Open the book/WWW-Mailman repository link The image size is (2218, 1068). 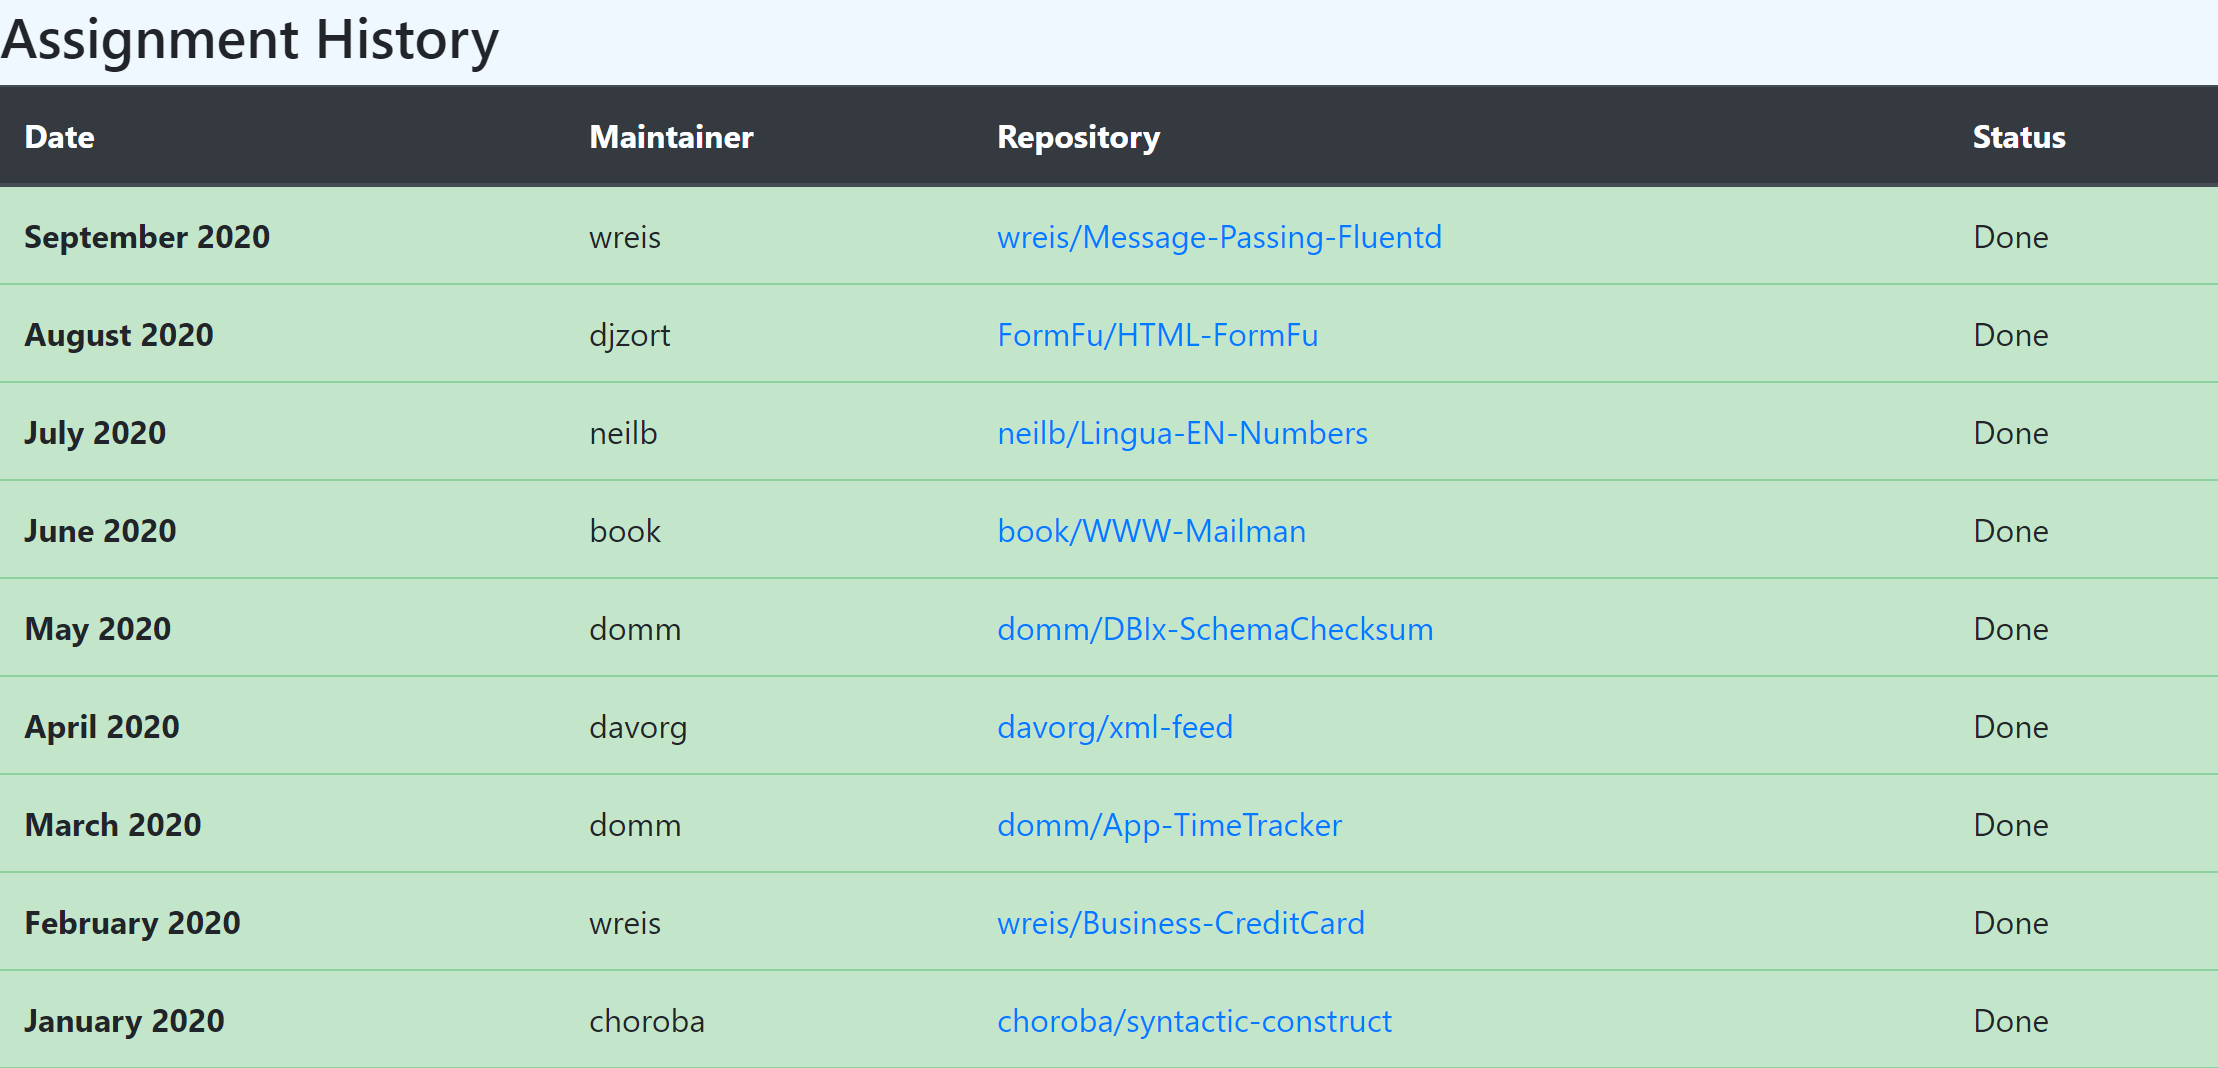[1151, 531]
